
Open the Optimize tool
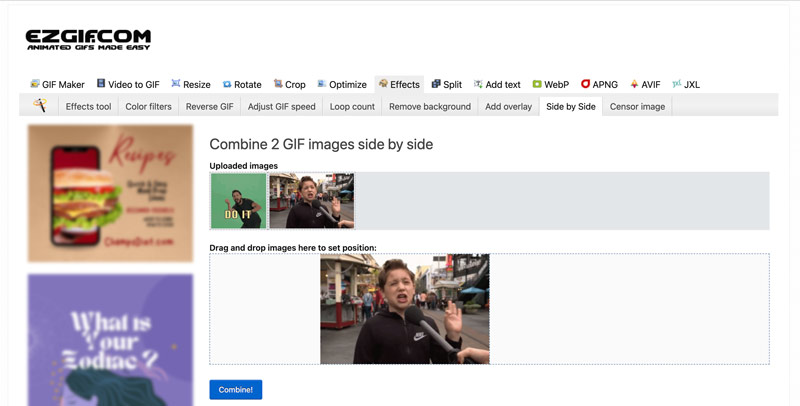point(341,85)
